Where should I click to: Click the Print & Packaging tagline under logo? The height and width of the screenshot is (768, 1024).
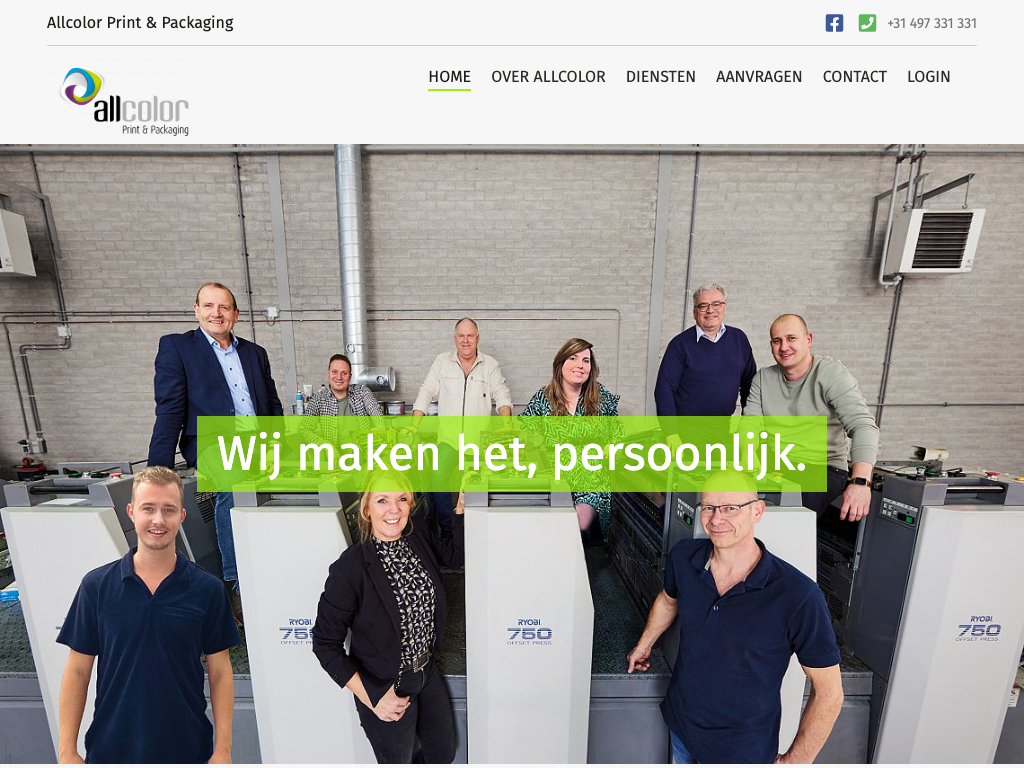click(155, 130)
